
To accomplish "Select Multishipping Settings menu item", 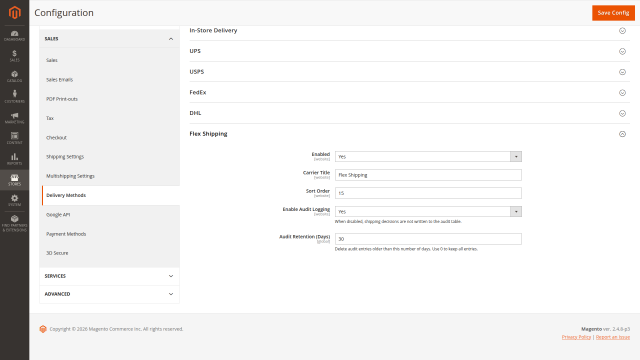I will (70, 176).
